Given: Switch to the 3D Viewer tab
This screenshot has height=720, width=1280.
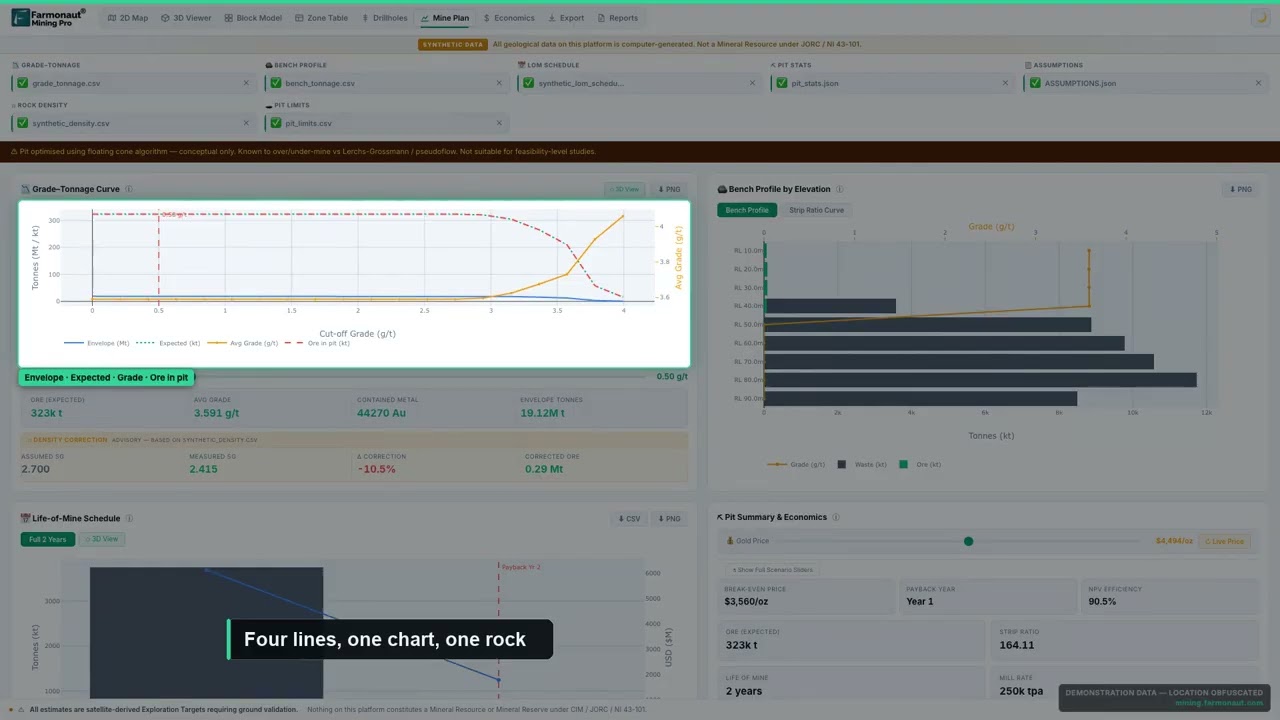Looking at the screenshot, I should [186, 18].
